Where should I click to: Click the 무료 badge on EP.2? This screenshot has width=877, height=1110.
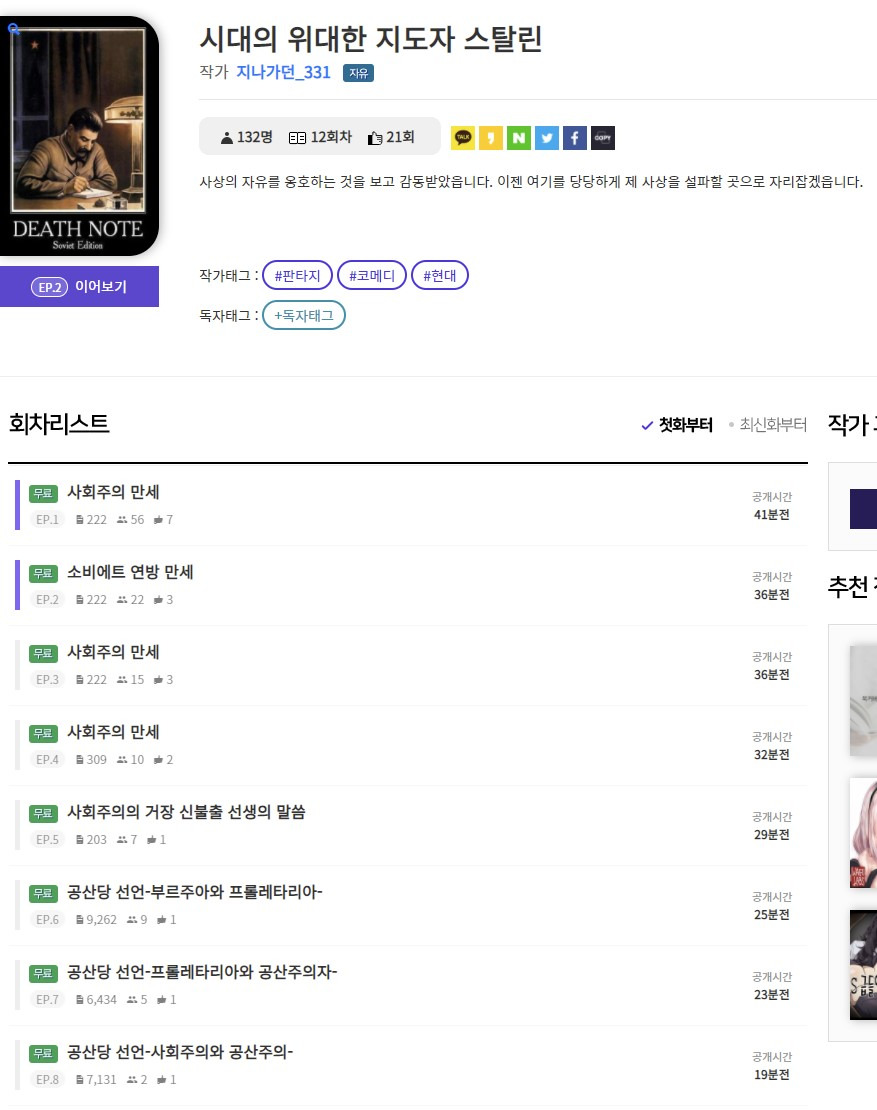point(43,573)
